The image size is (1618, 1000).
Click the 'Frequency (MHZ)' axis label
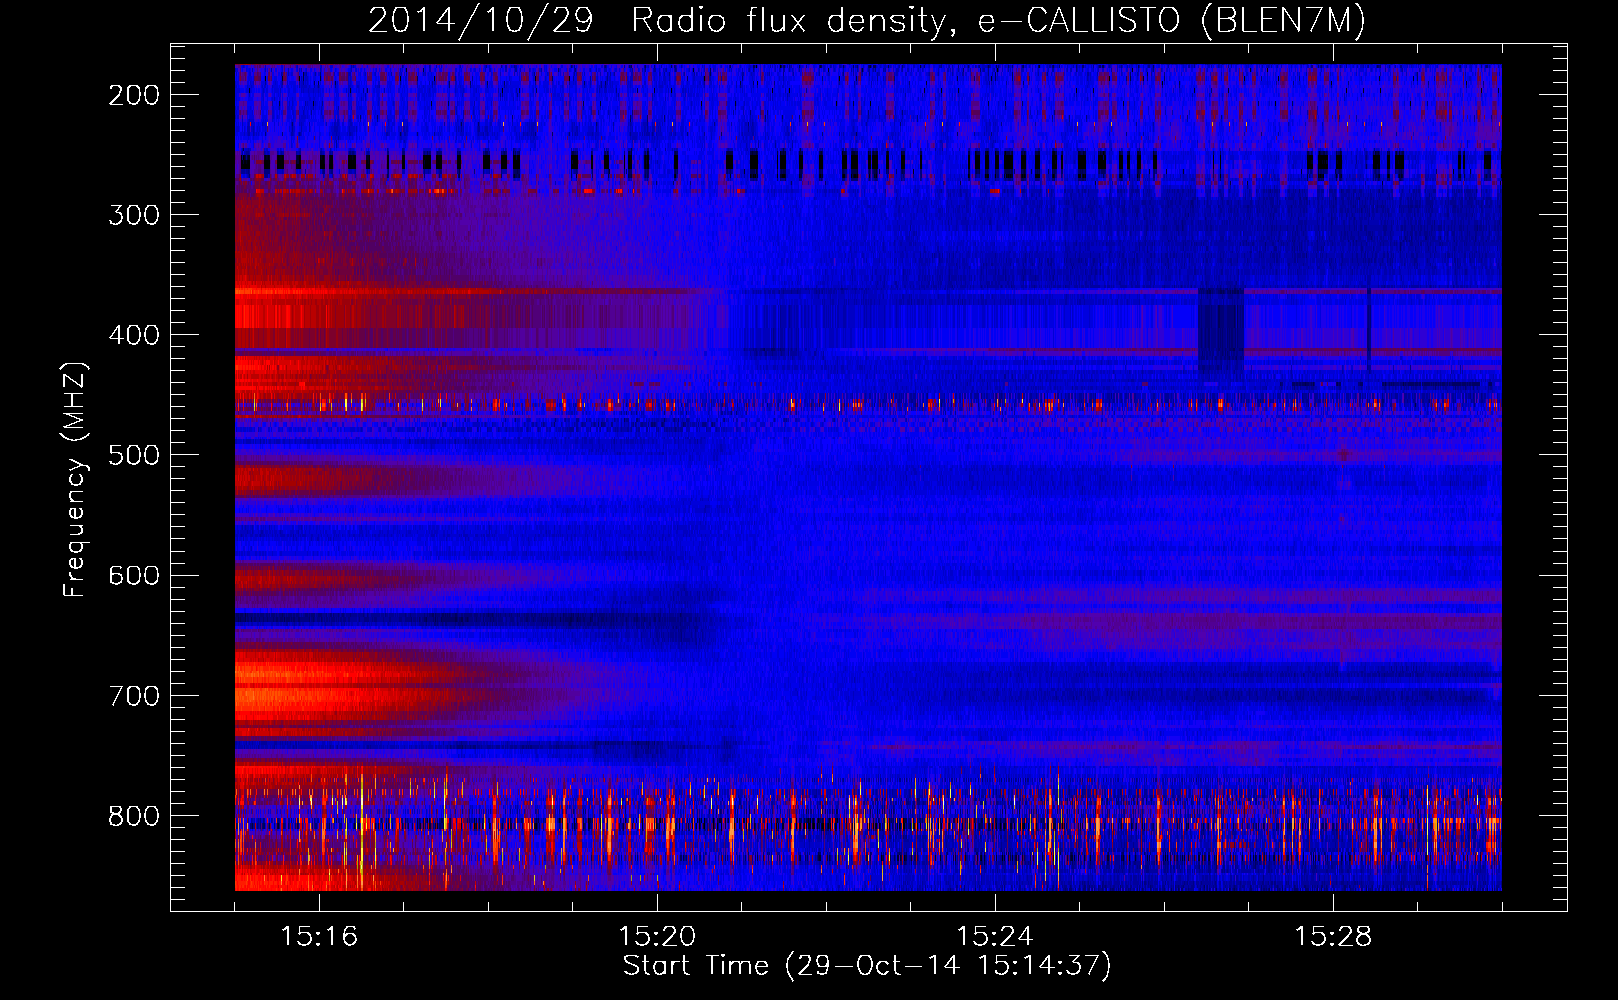[75, 479]
